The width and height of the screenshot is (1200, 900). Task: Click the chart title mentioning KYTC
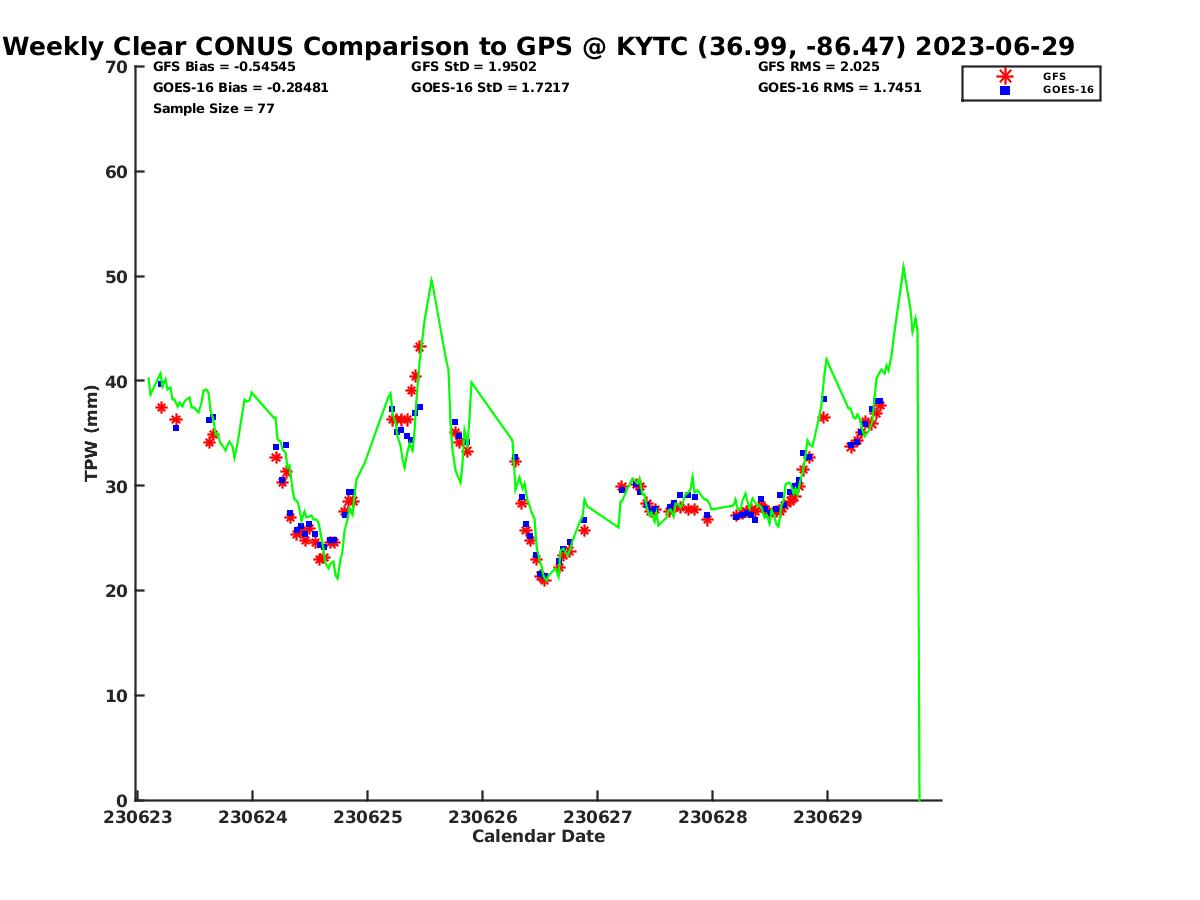(x=539, y=46)
